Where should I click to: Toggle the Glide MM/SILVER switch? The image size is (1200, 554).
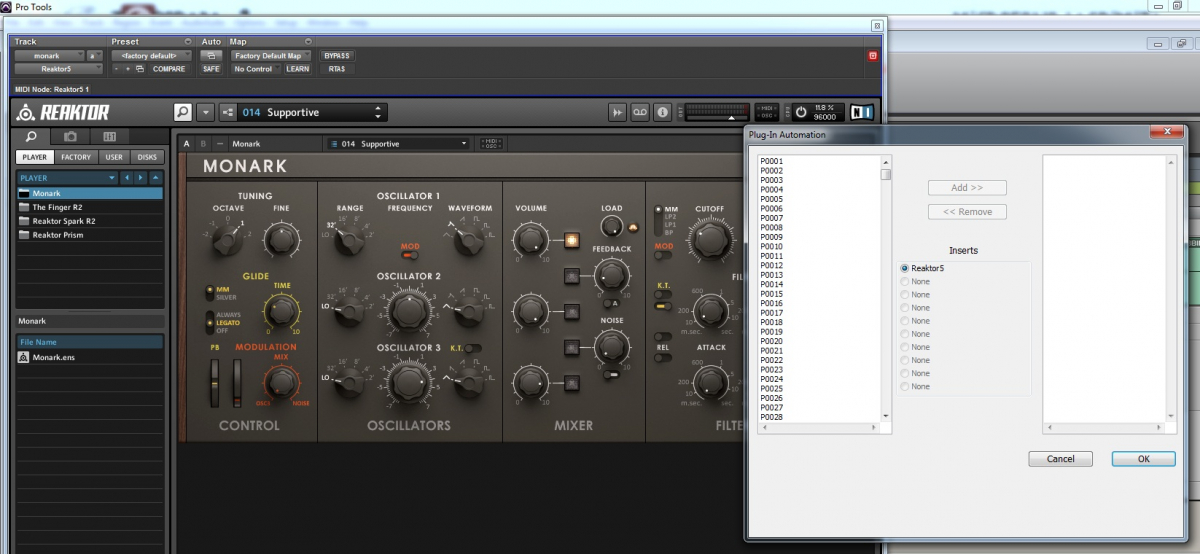209,292
